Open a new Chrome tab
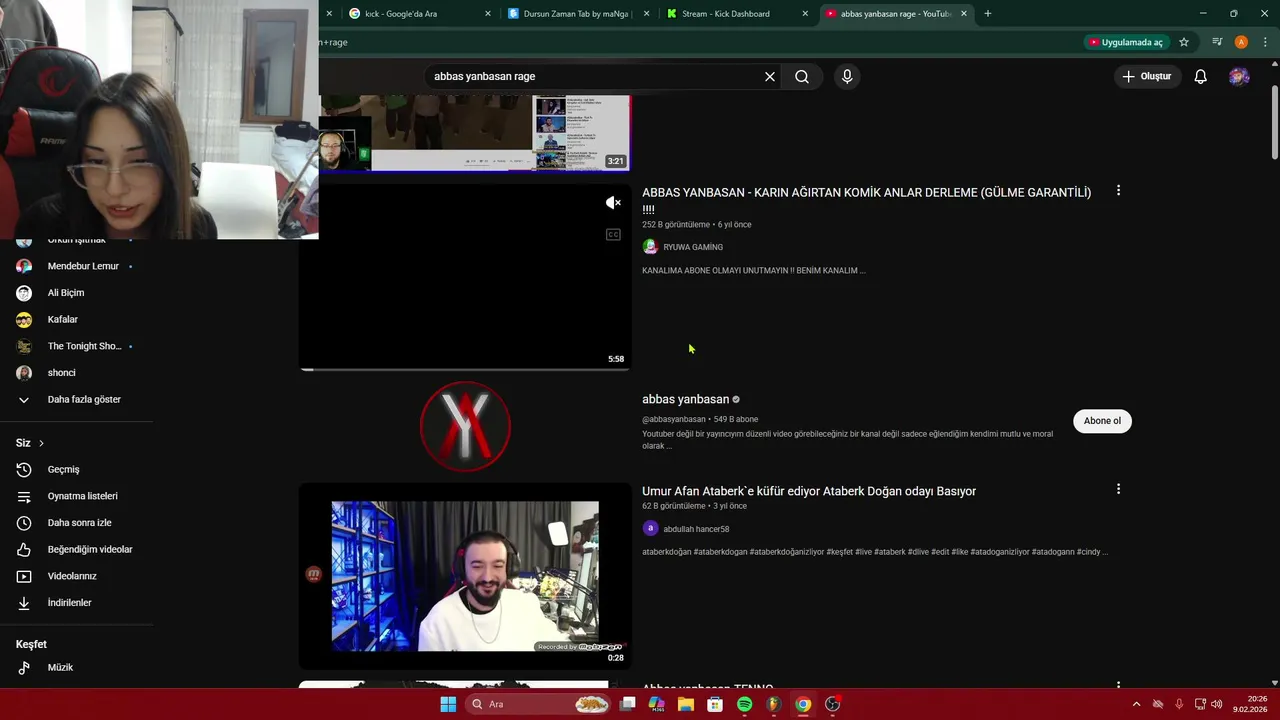1280x720 pixels. pos(988,14)
